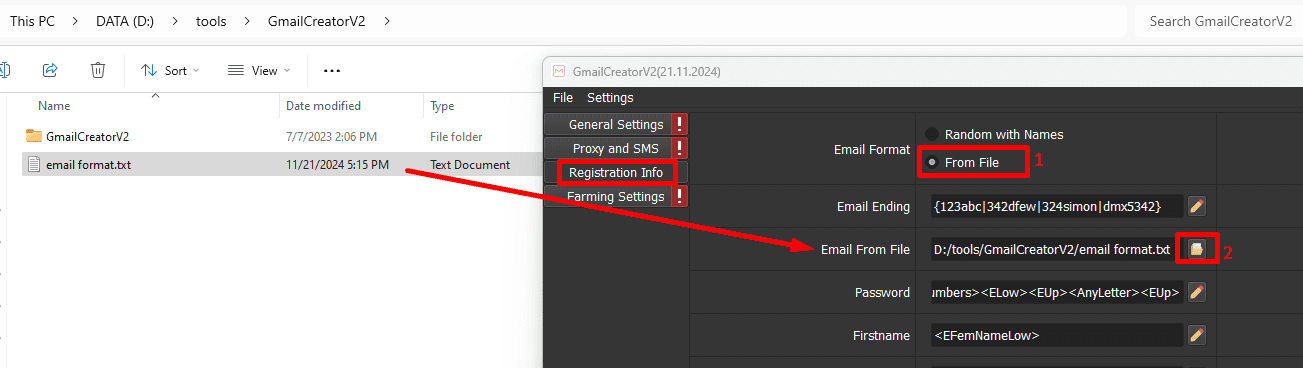This screenshot has height=368, width=1303.
Task: Click the pencil edit icon for Firstname
Action: 1197,336
